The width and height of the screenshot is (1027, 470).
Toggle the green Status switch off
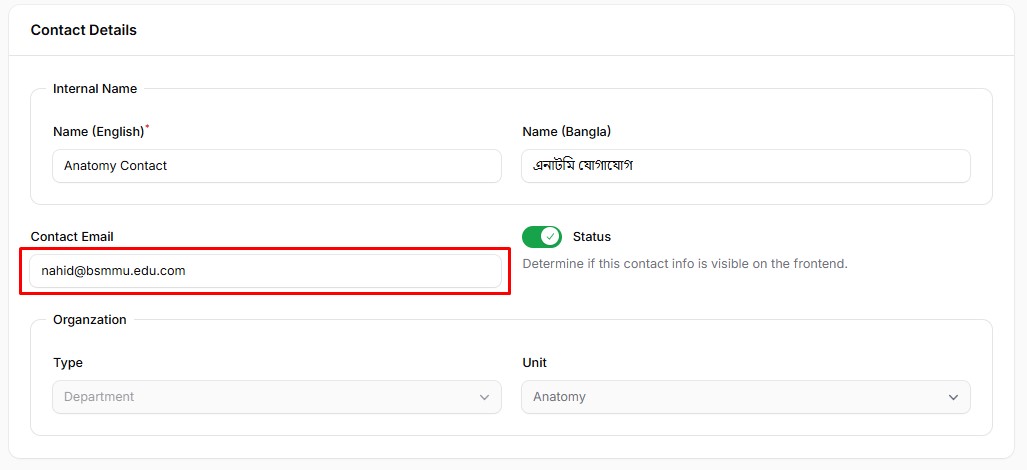542,236
